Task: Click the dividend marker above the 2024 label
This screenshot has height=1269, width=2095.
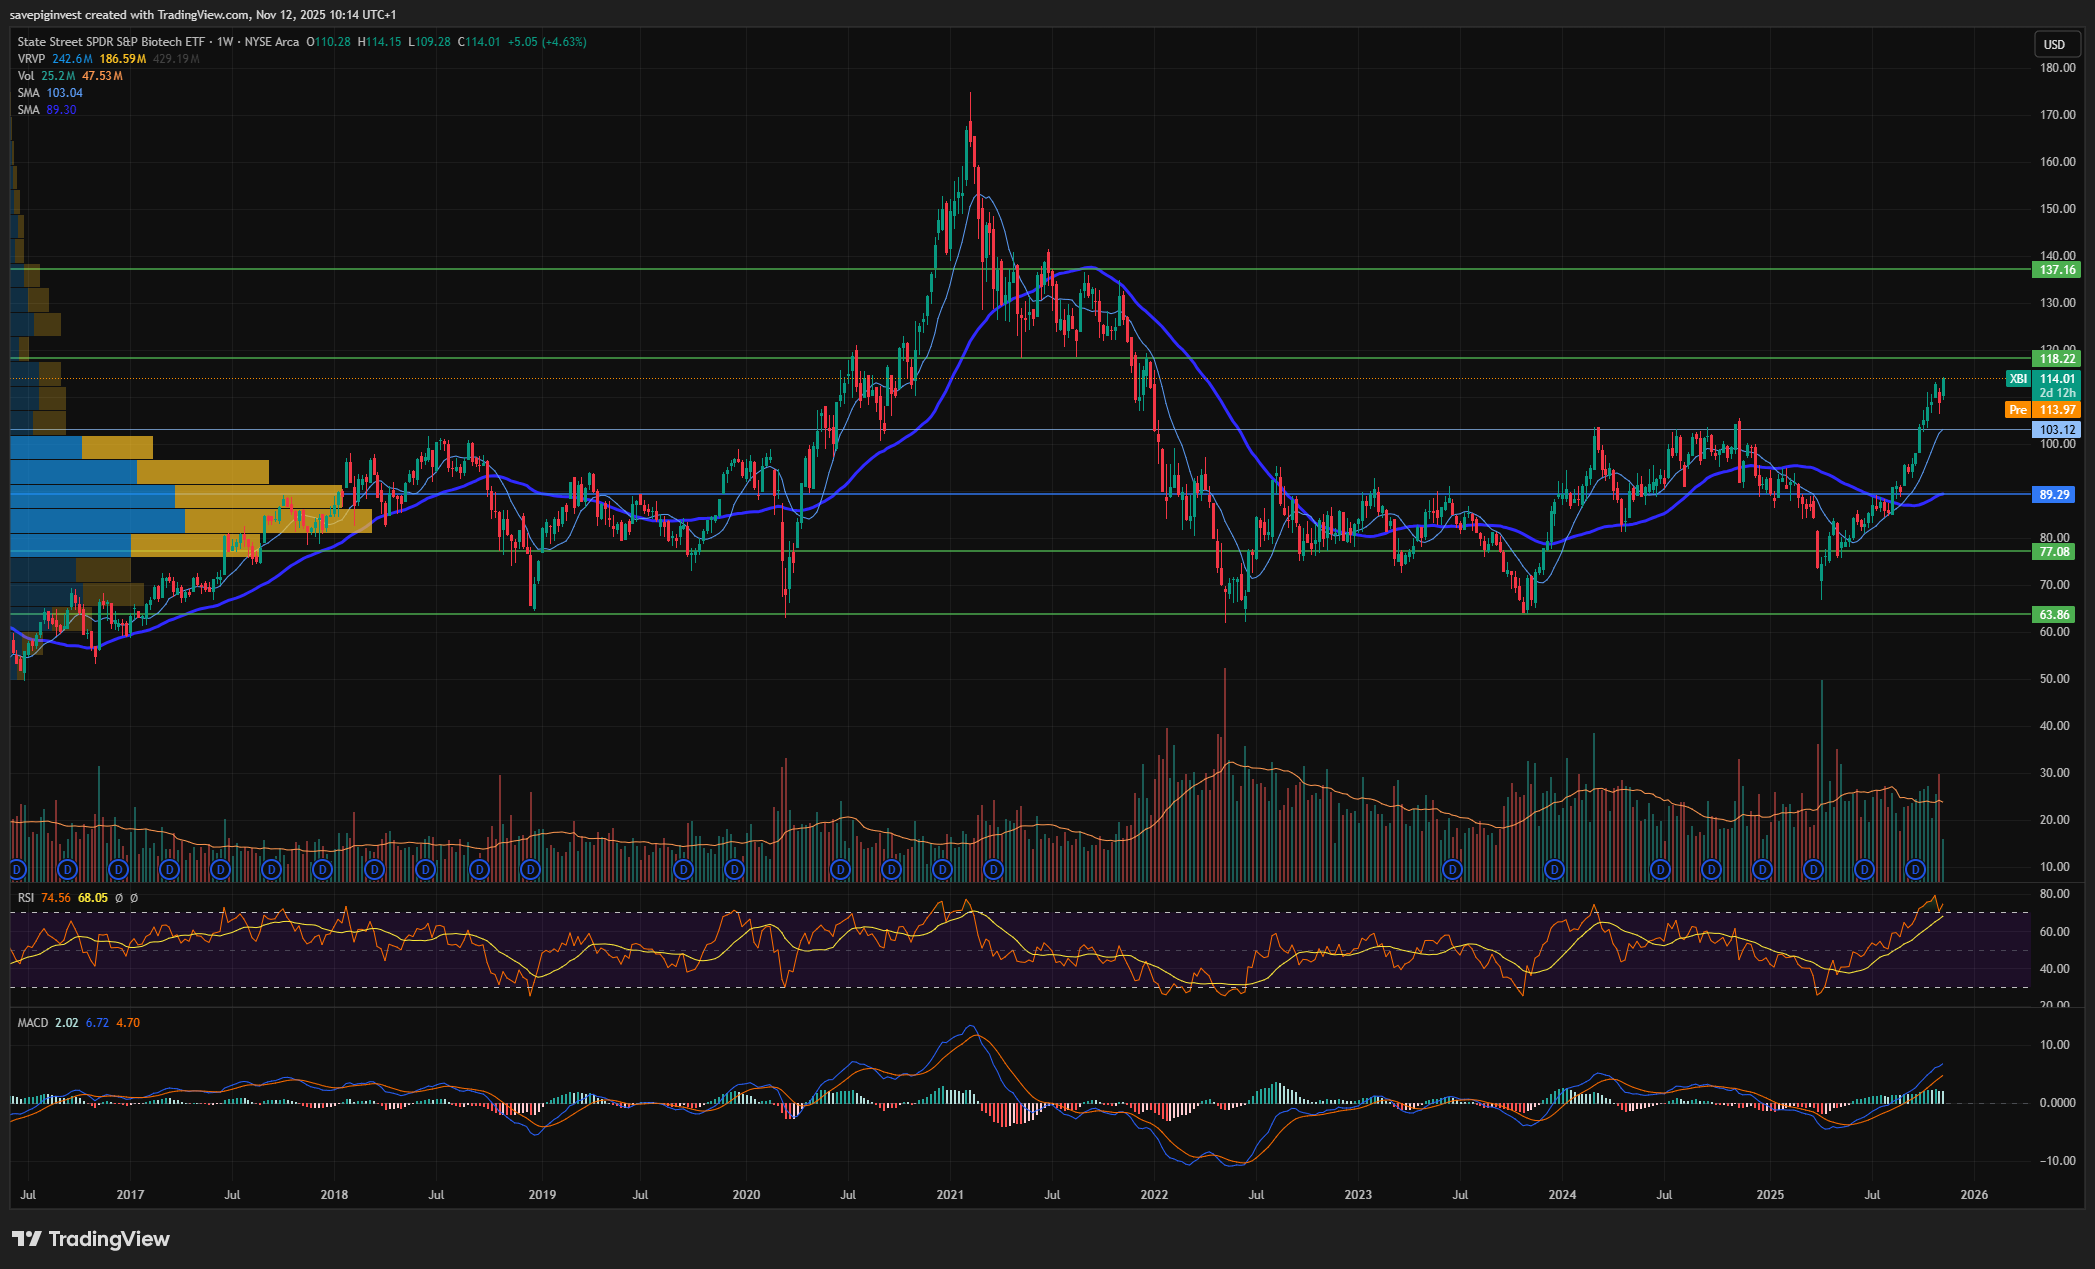Action: pos(1554,870)
